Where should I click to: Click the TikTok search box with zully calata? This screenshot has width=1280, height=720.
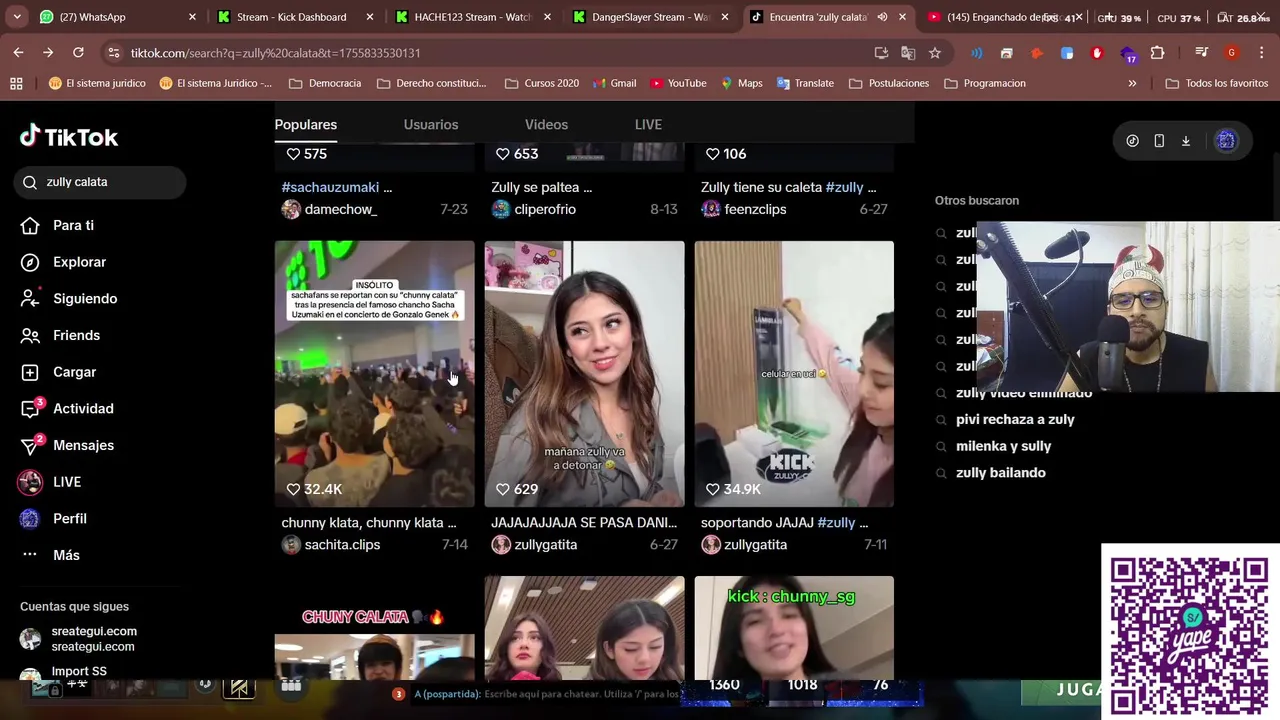100,182
